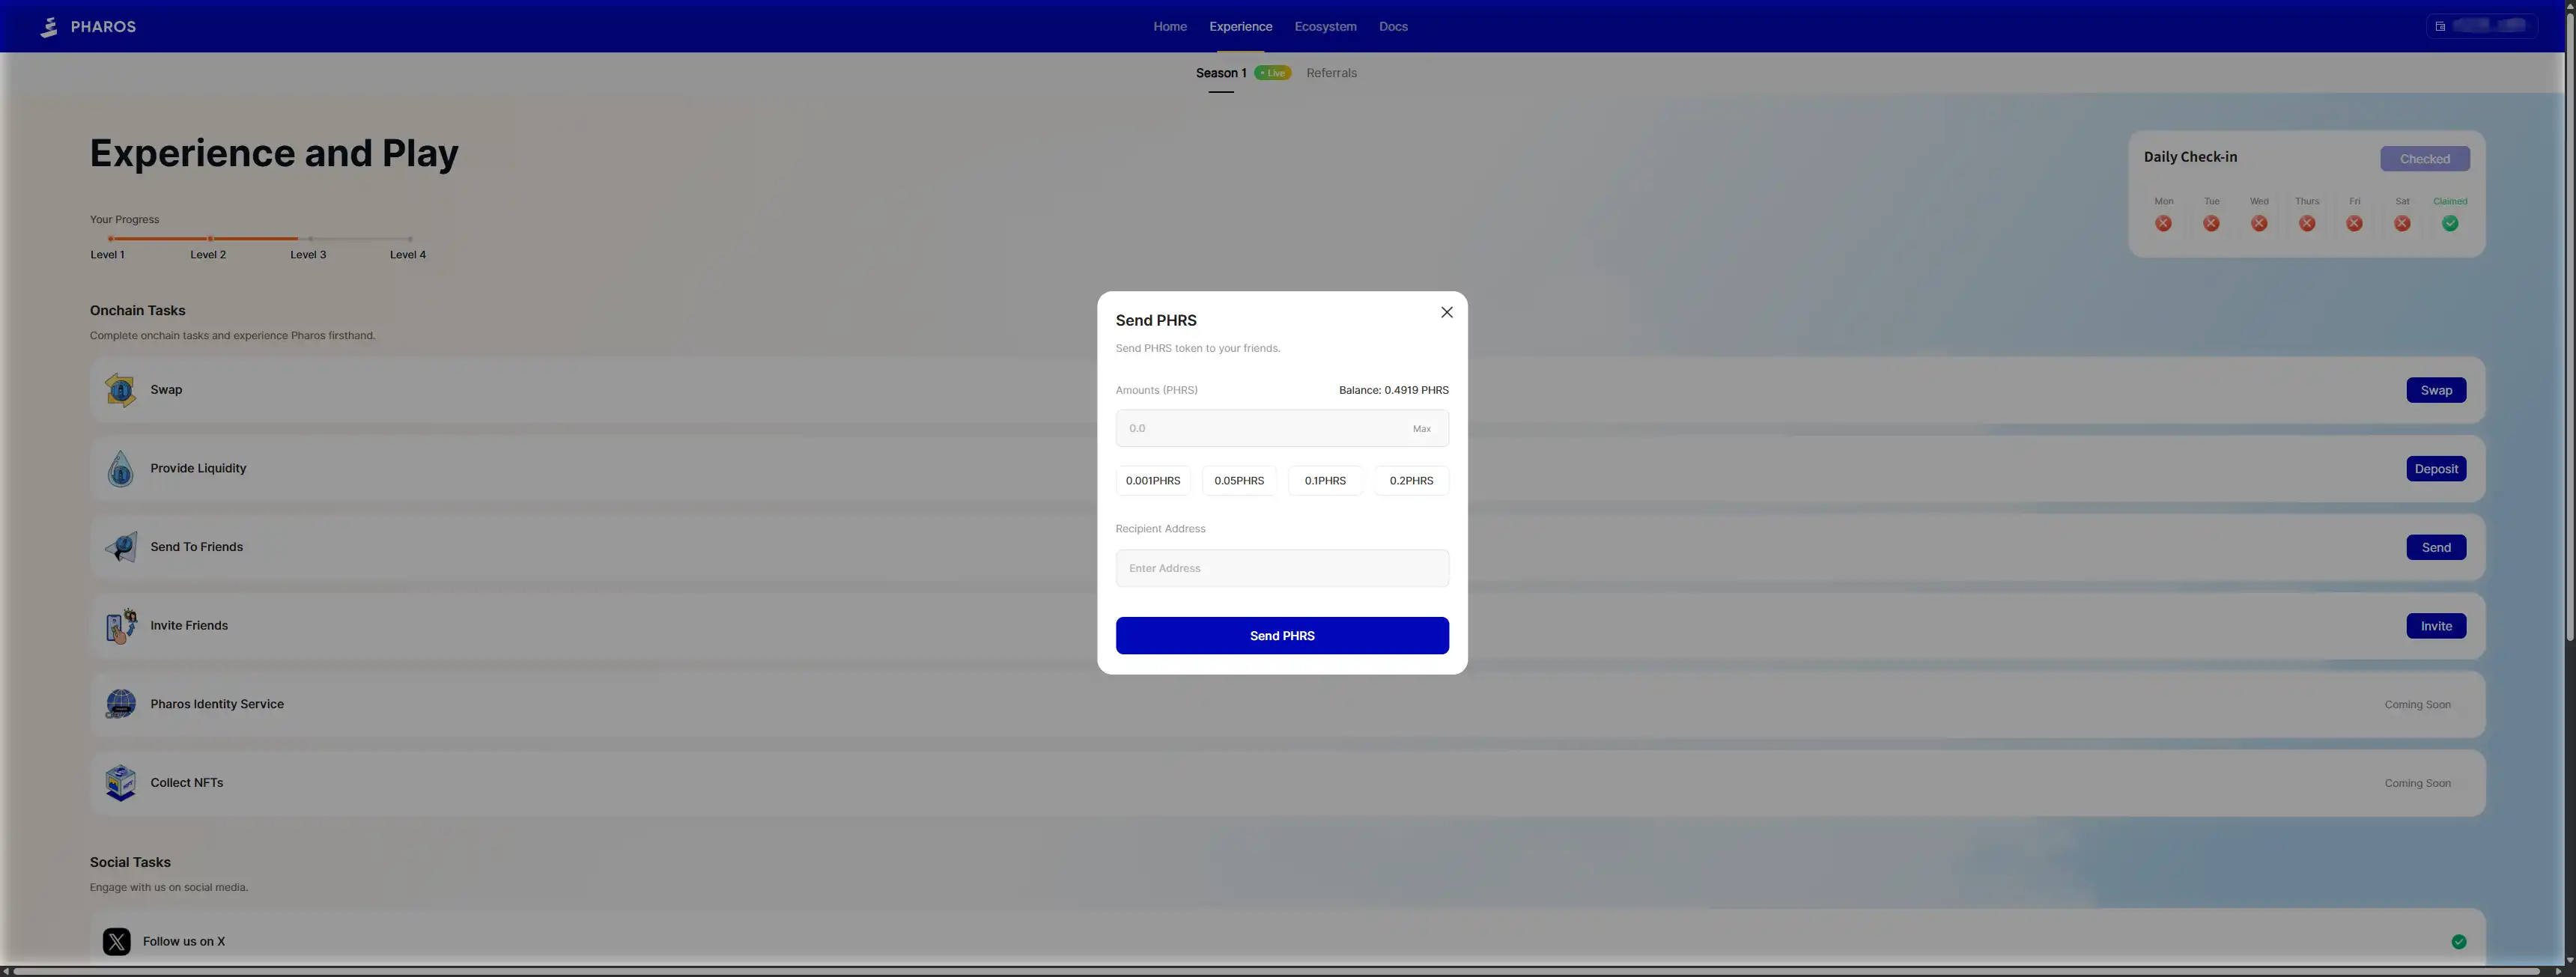
Task: Click Monday's missed check-in mark
Action: tap(2163, 224)
